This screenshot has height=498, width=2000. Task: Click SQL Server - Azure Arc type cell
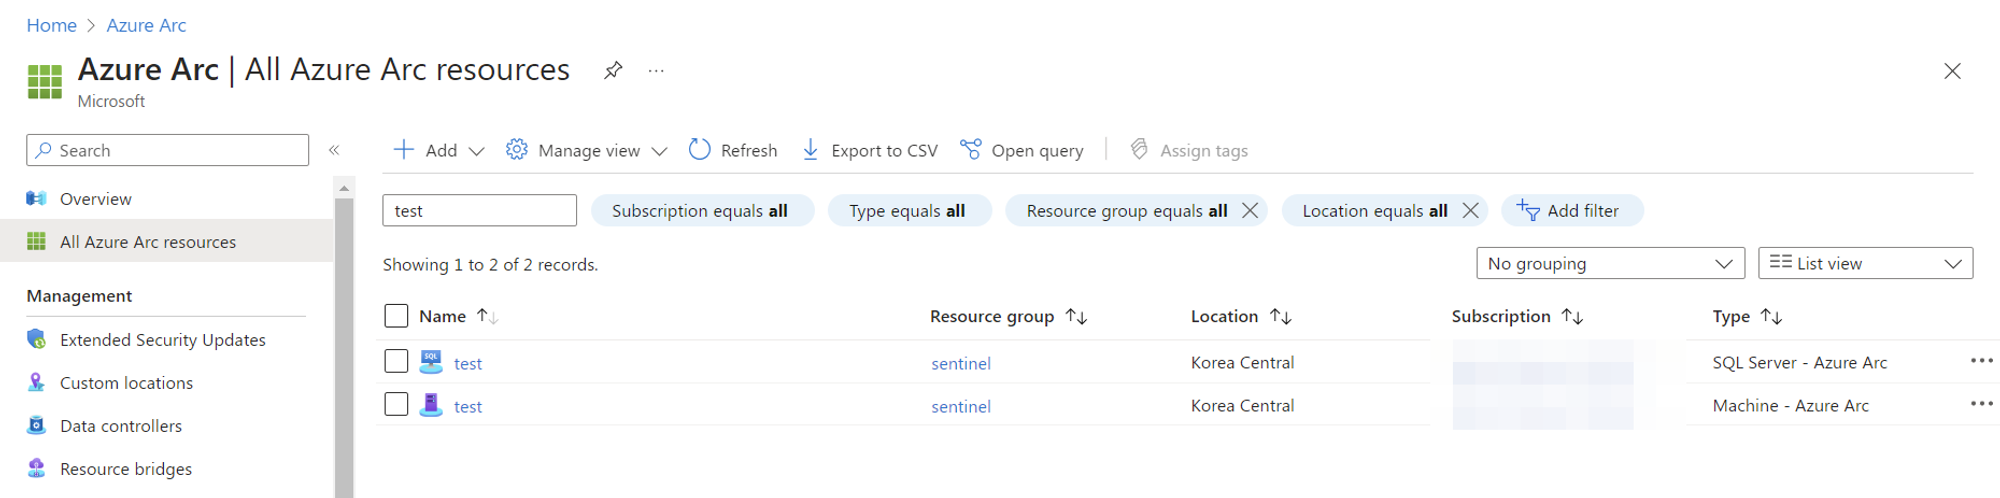(x=1800, y=363)
